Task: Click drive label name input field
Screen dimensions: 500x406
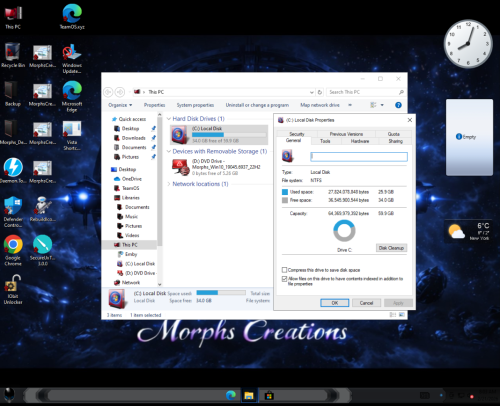Action: tap(359, 157)
